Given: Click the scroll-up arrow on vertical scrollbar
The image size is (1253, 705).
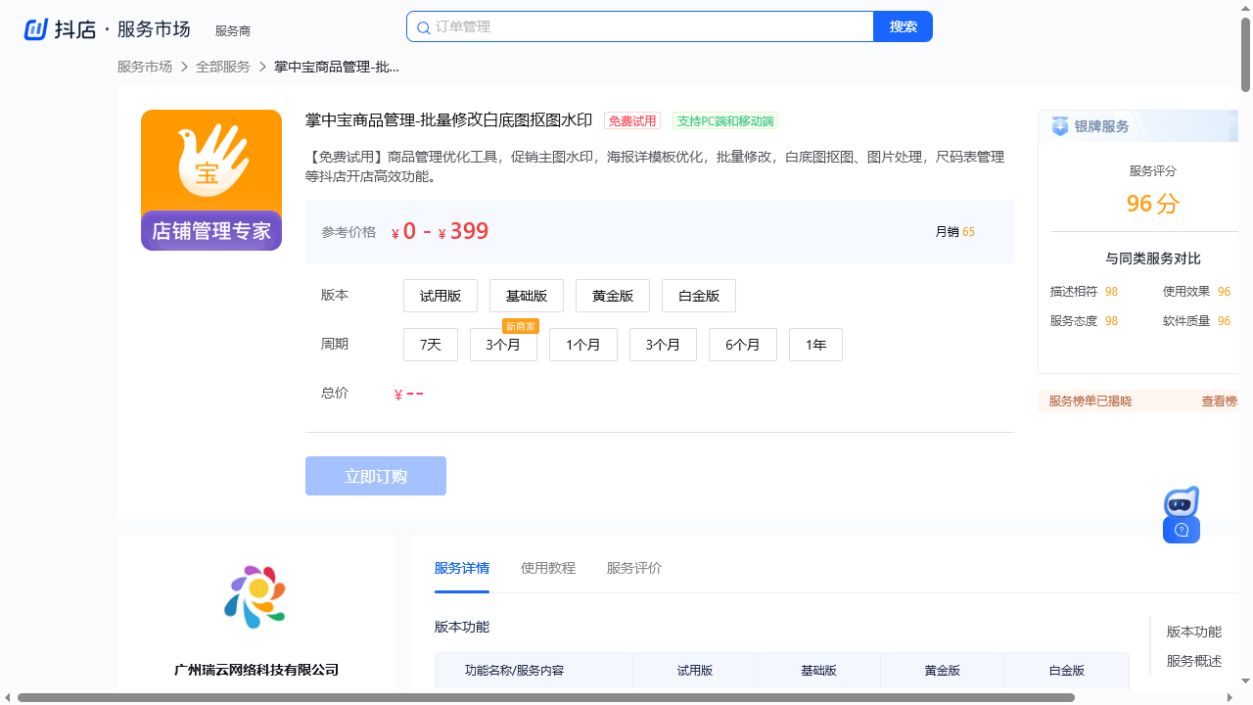Looking at the screenshot, I should [1246, 8].
